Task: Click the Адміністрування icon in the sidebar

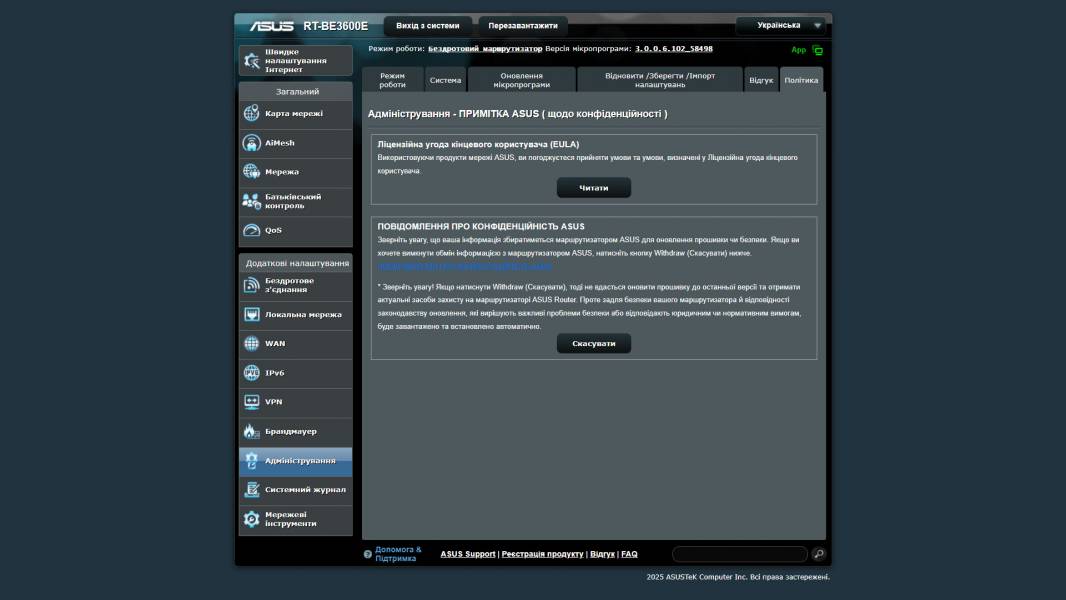Action: click(252, 461)
